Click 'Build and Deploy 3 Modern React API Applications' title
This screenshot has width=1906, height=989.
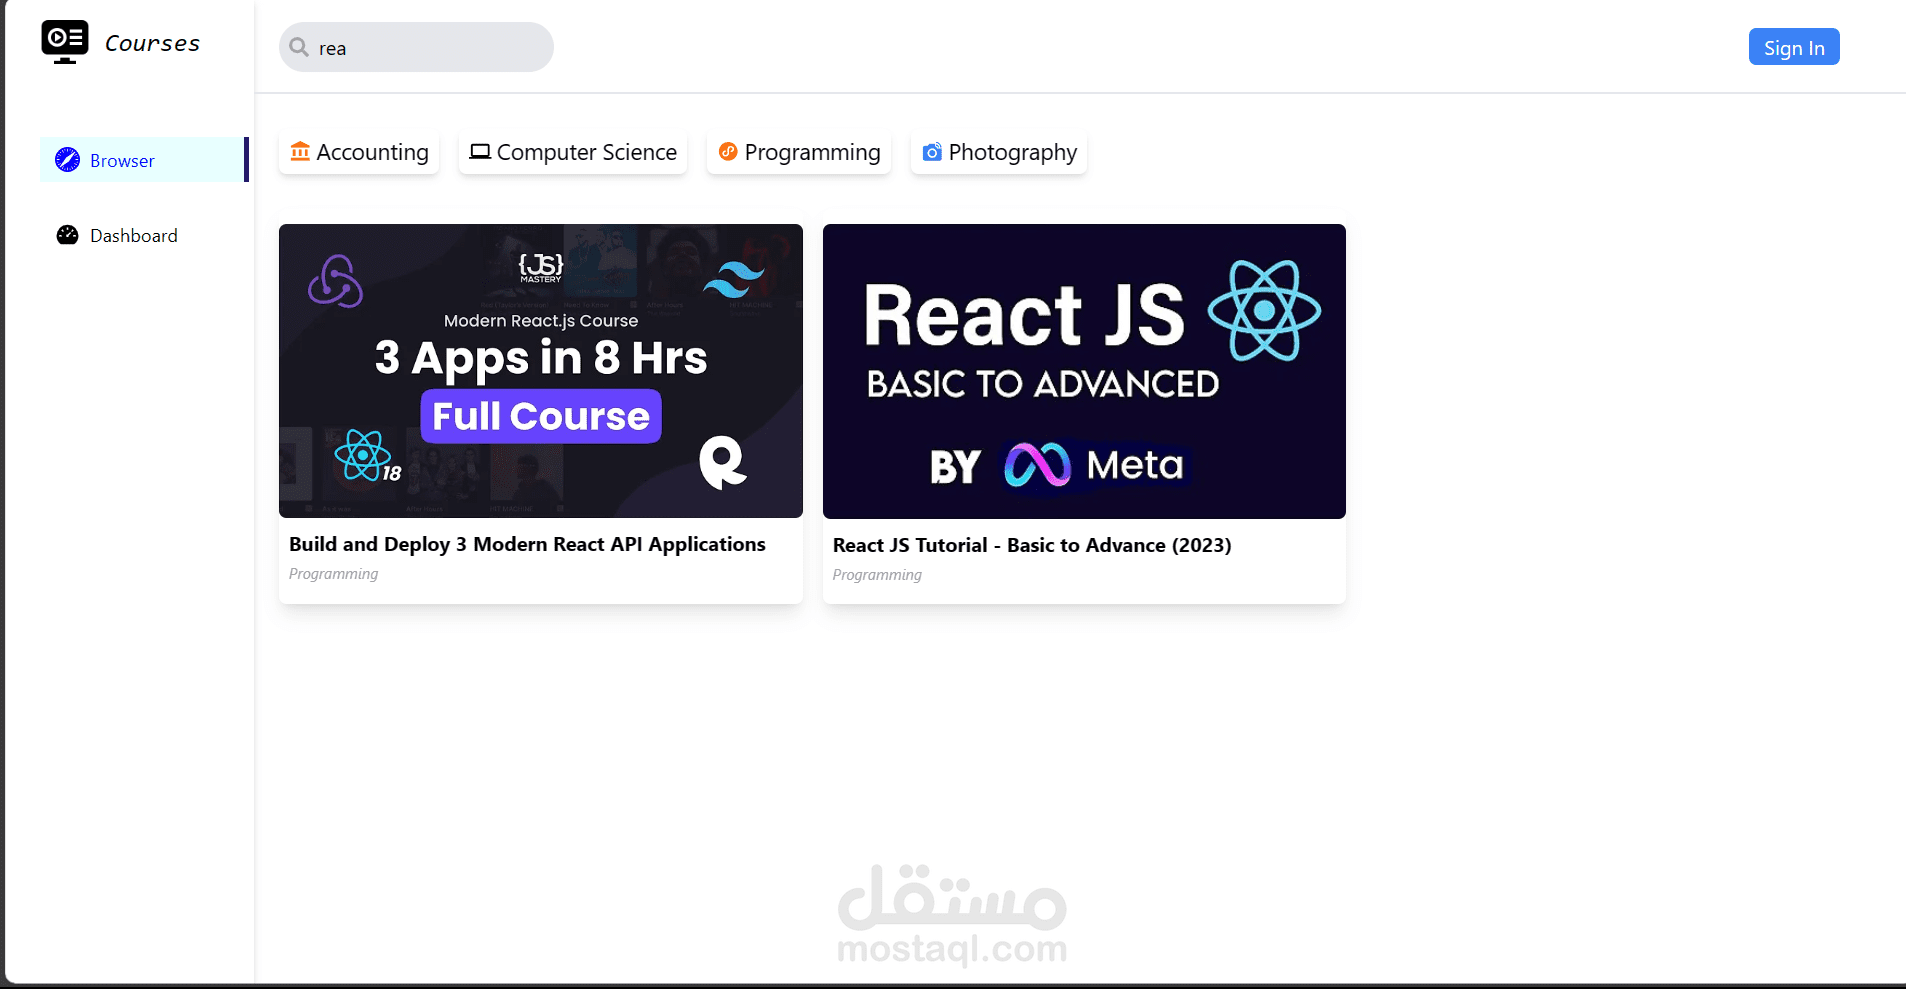click(527, 544)
